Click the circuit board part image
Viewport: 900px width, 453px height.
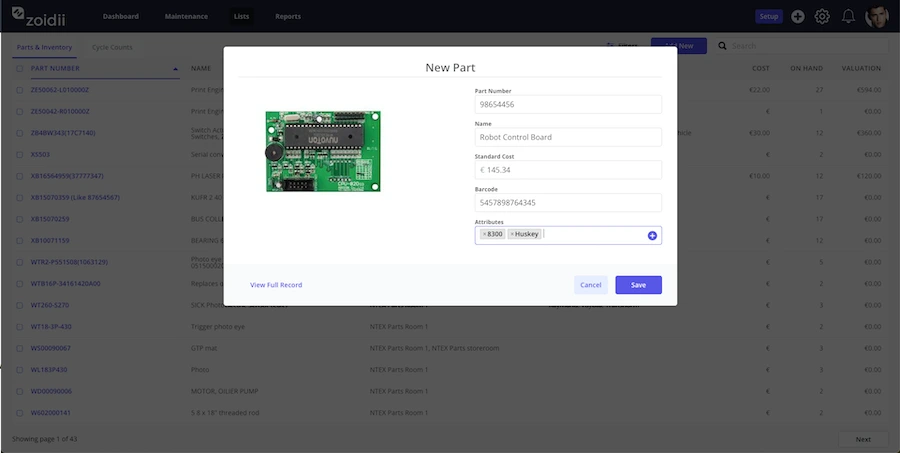pyautogui.click(x=323, y=152)
